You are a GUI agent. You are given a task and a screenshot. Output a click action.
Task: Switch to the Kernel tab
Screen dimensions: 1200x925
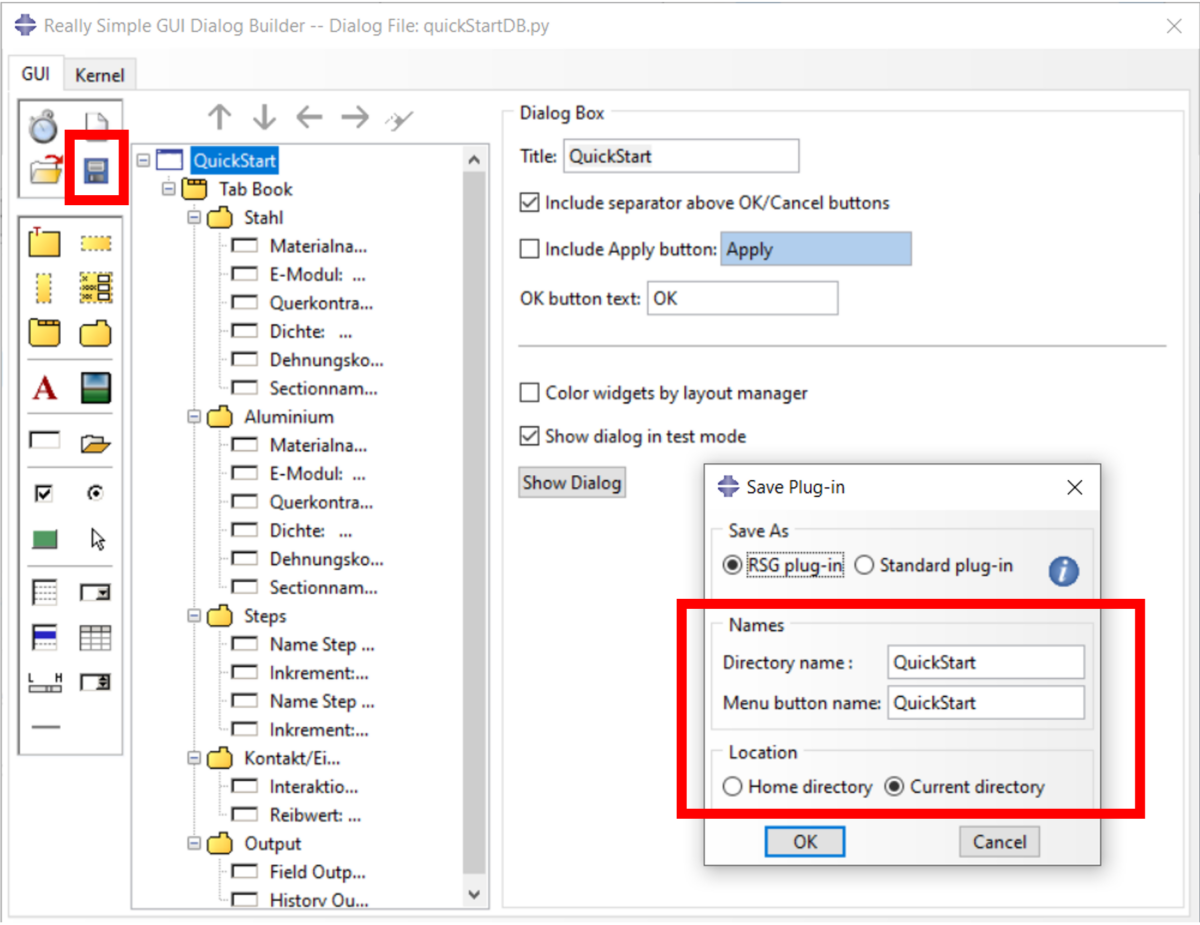tap(99, 73)
